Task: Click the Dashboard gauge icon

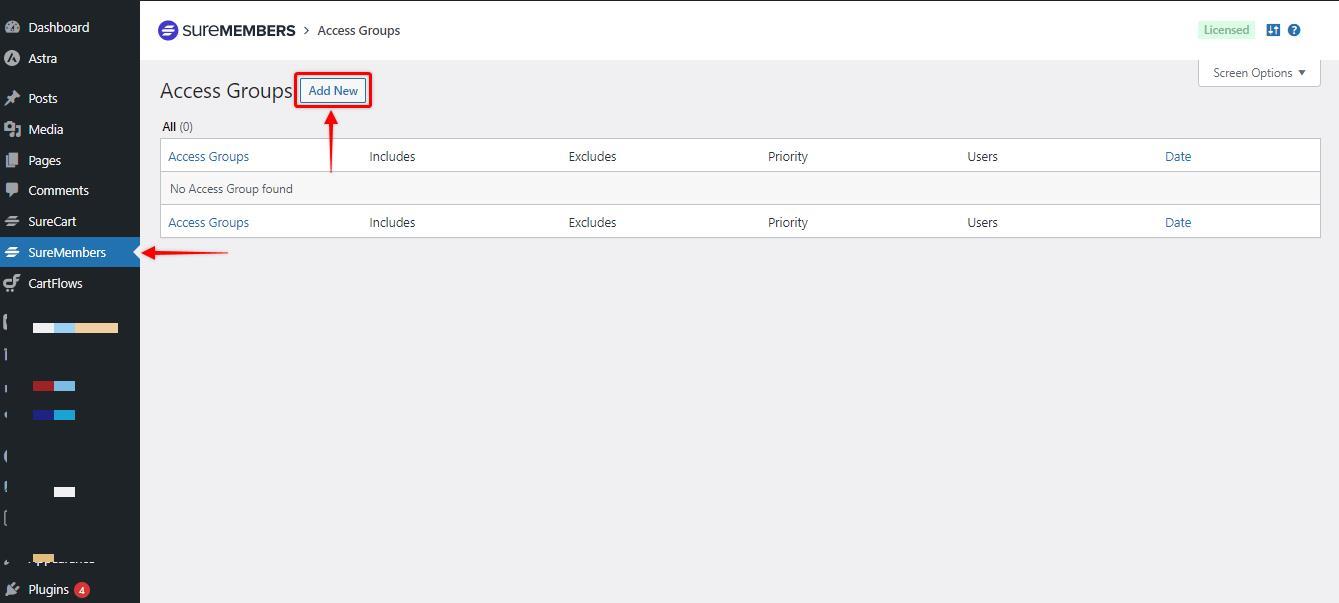Action: [x=12, y=27]
